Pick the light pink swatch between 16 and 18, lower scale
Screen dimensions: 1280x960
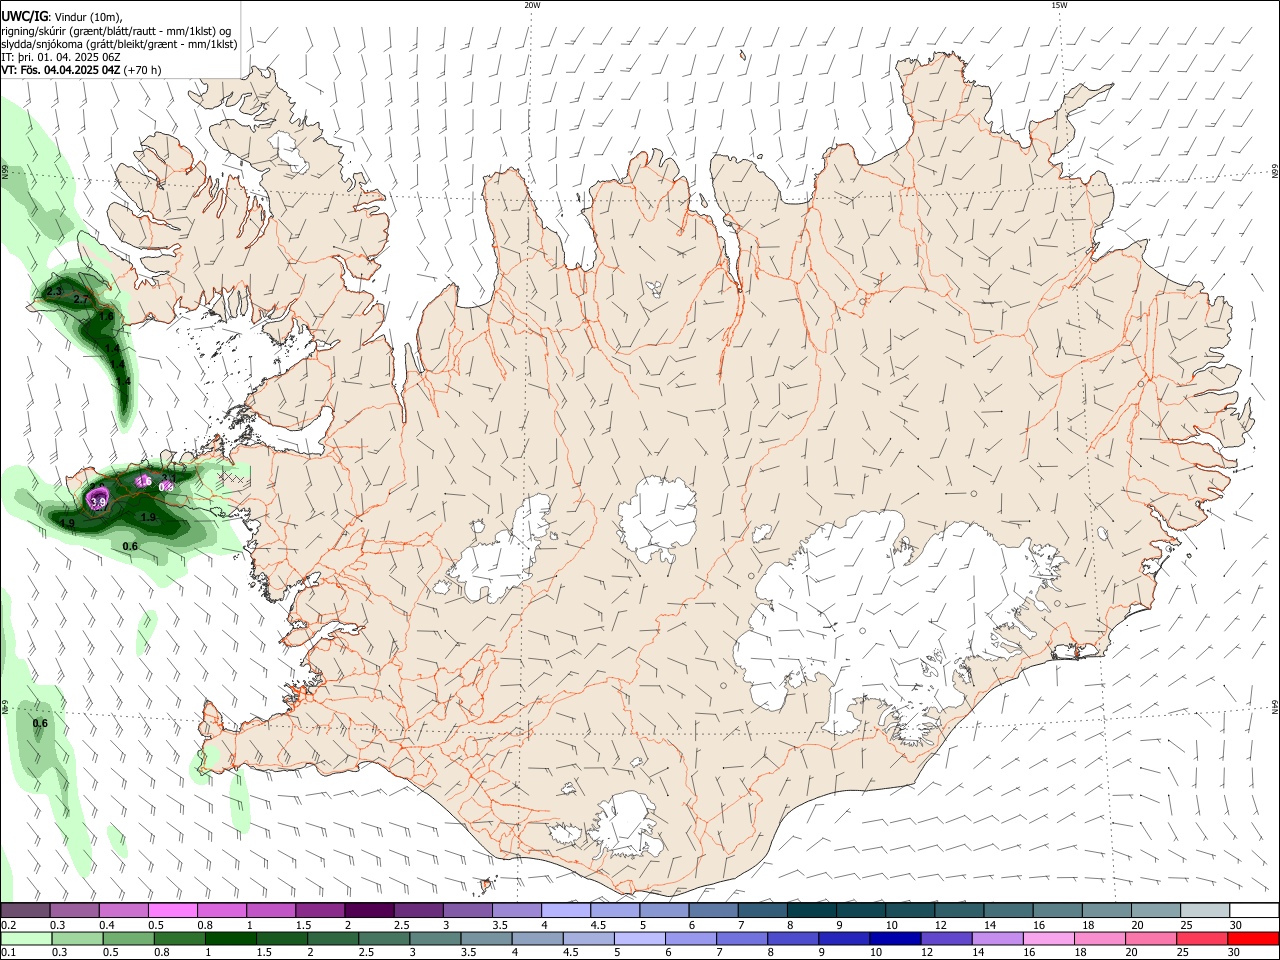tap(1047, 939)
